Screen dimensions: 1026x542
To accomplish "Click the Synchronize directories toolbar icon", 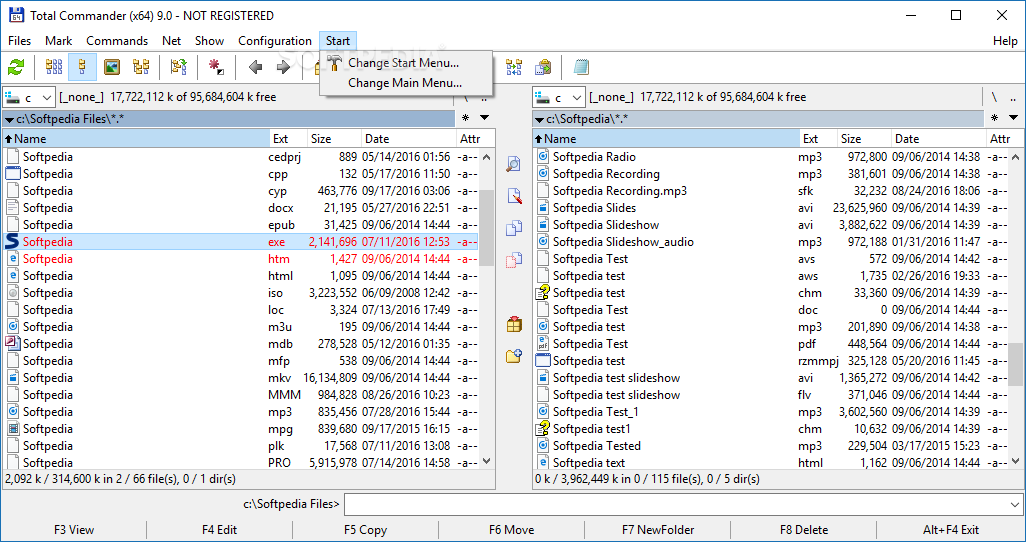I will click(x=514, y=67).
